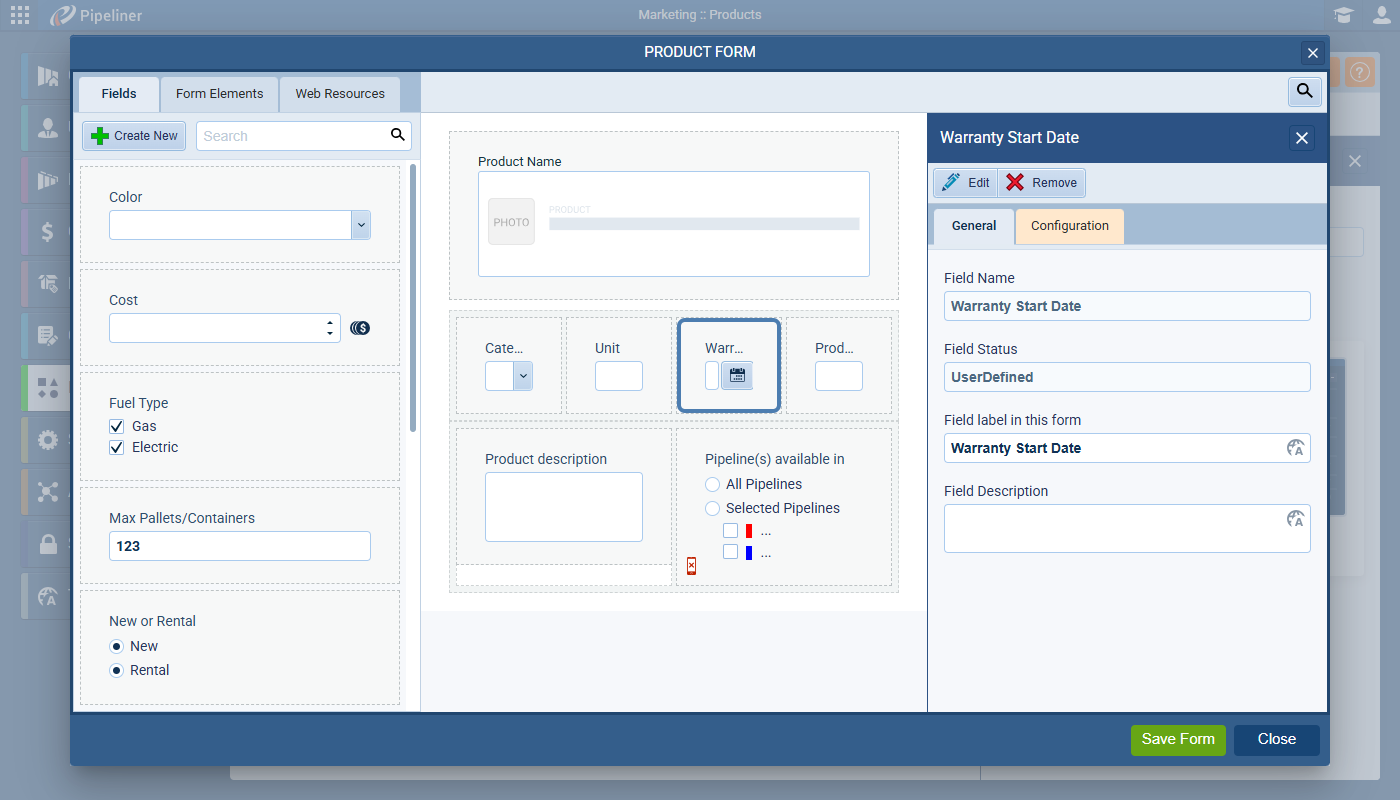Viewport: 1400px width, 800px height.
Task: Click translate icon in Field label input
Action: point(1295,448)
